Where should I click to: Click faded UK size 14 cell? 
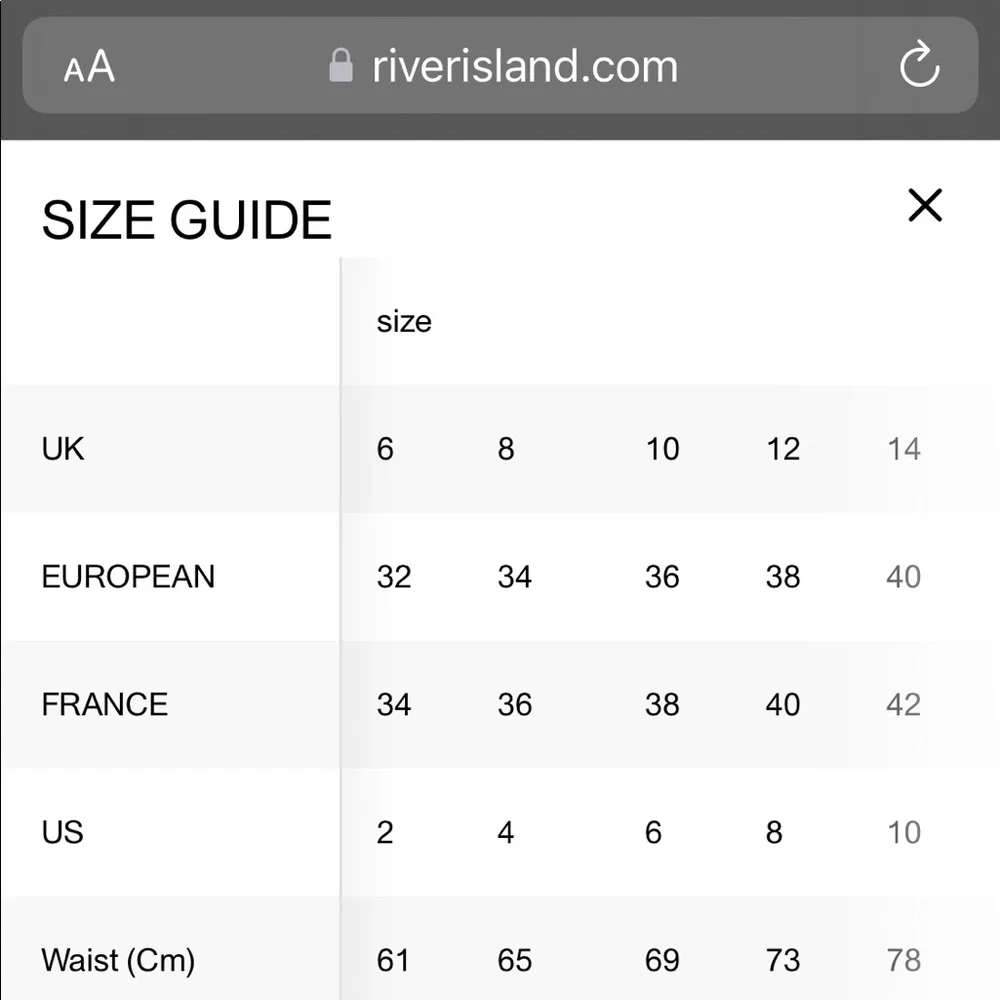pyautogui.click(x=904, y=449)
